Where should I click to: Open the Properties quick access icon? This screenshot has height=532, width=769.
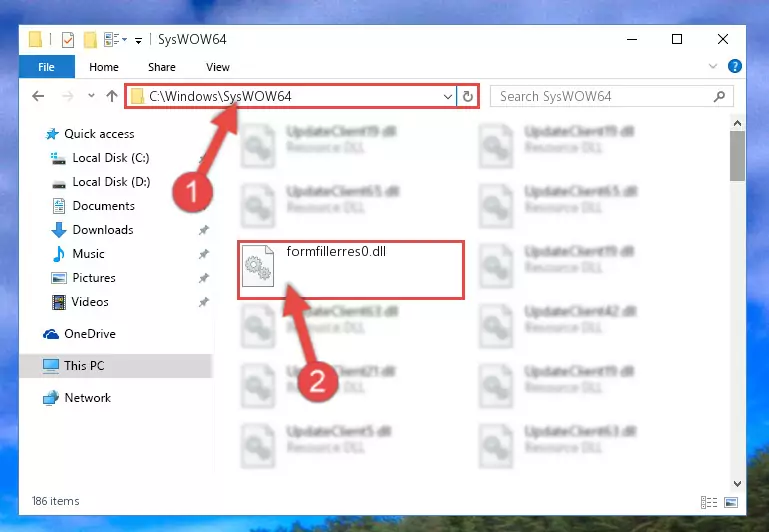click(68, 40)
